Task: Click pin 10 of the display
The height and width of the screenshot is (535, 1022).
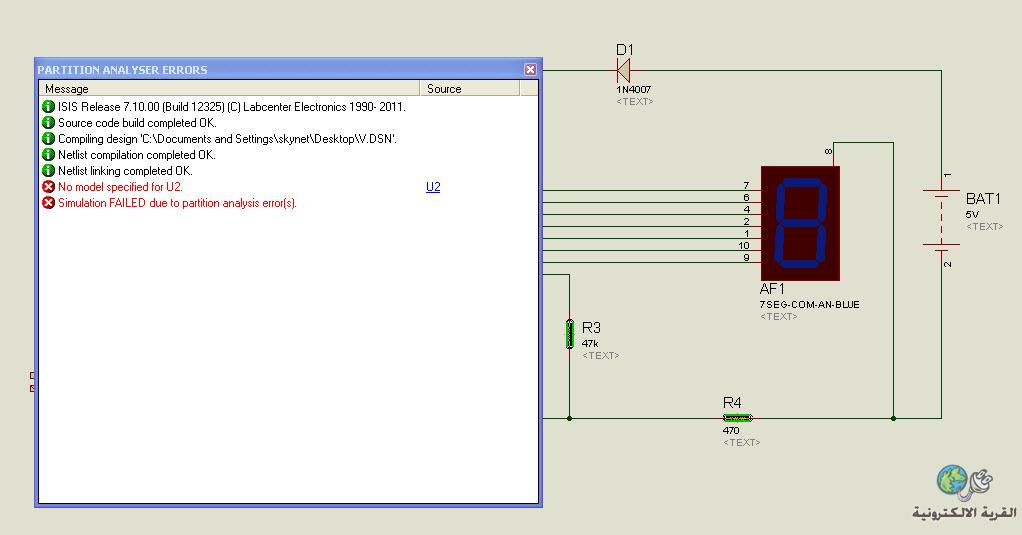Action: coord(744,246)
